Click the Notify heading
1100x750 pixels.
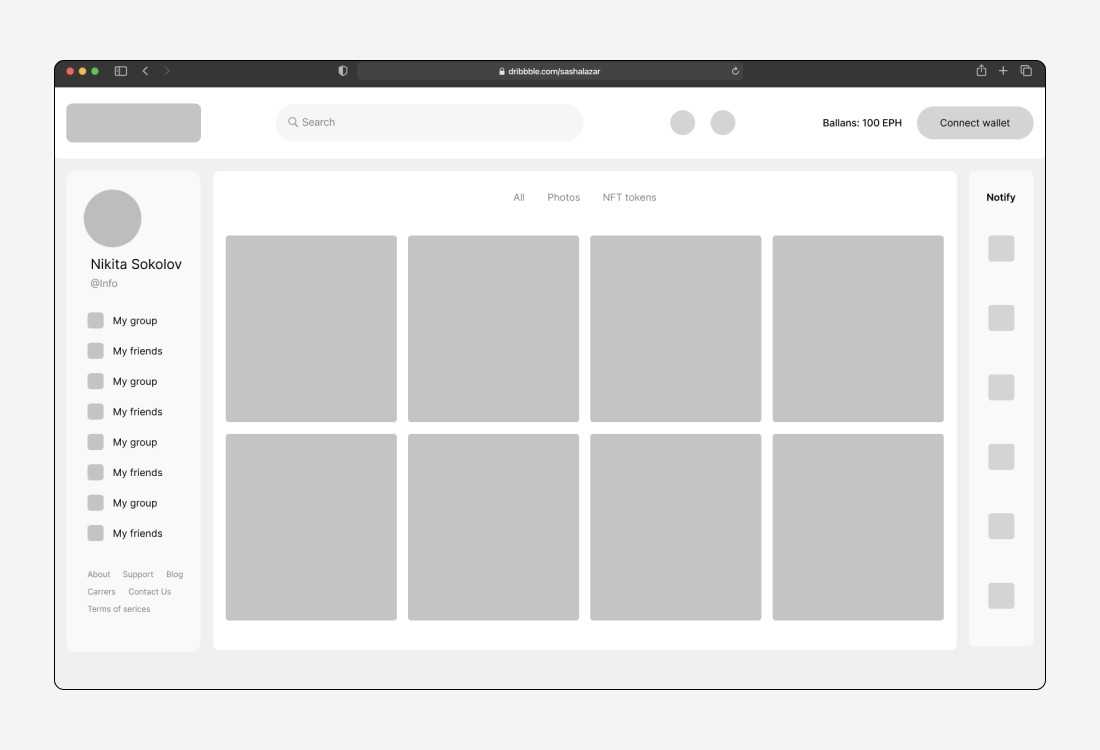[1000, 197]
